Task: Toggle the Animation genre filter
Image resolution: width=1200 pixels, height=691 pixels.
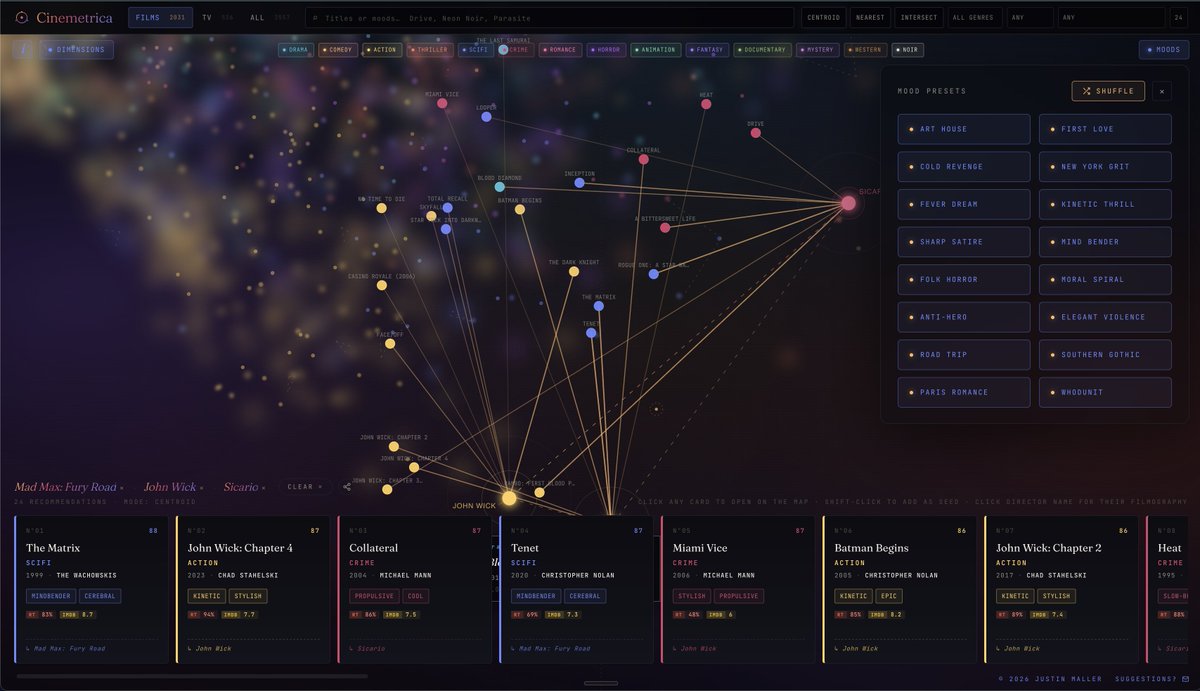Action: (x=656, y=49)
